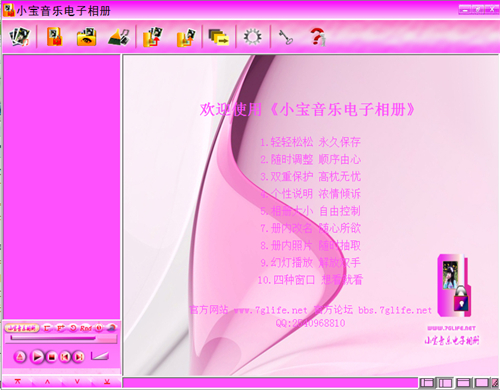
Task: Switch to the sidebar-only window layout
Action: [445, 383]
